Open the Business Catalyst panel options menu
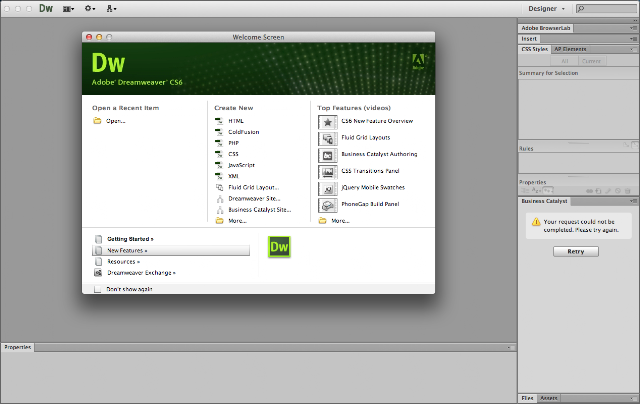The width and height of the screenshot is (640, 404). [x=633, y=201]
